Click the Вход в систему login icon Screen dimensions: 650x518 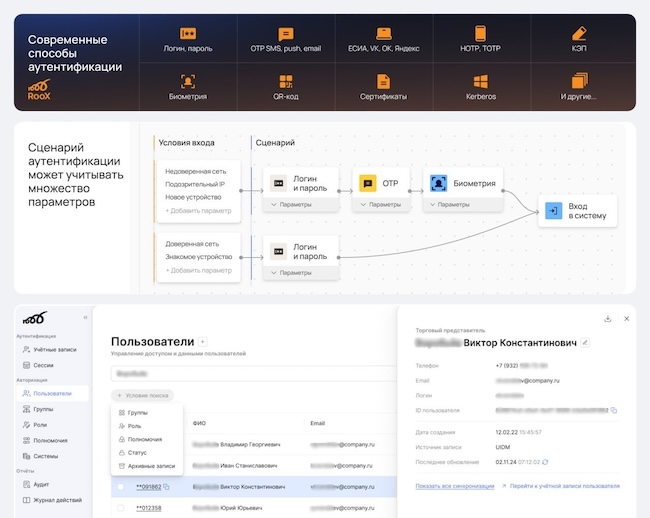click(553, 211)
